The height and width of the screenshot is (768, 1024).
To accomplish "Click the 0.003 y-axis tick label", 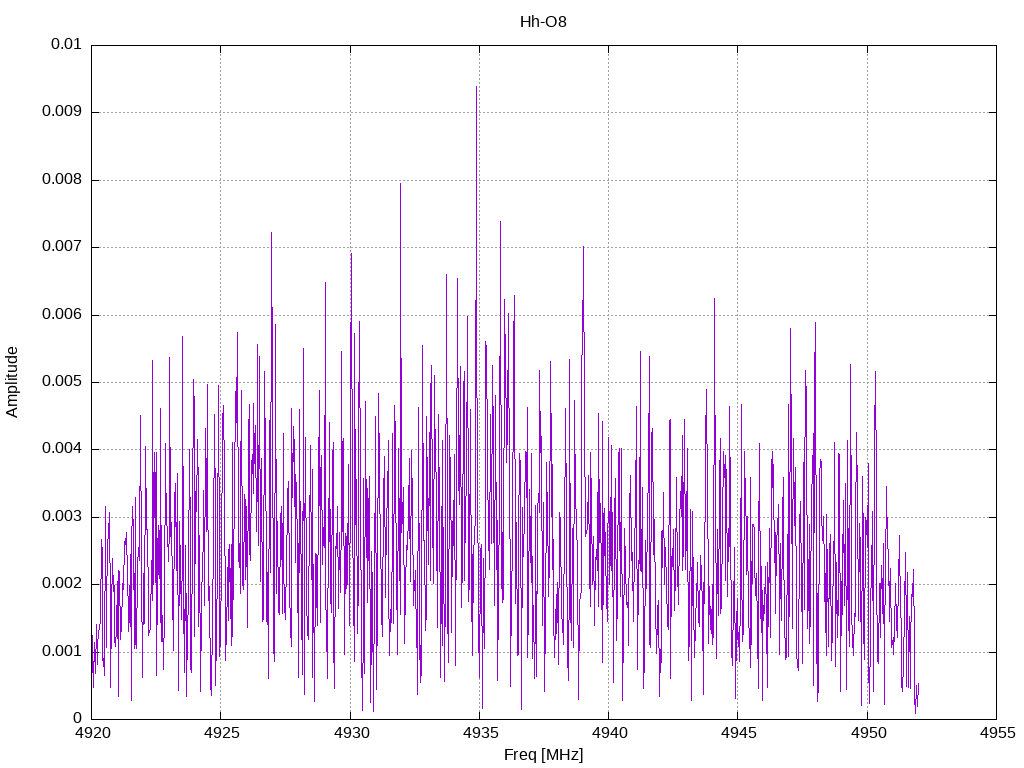I will pyautogui.click(x=62, y=517).
